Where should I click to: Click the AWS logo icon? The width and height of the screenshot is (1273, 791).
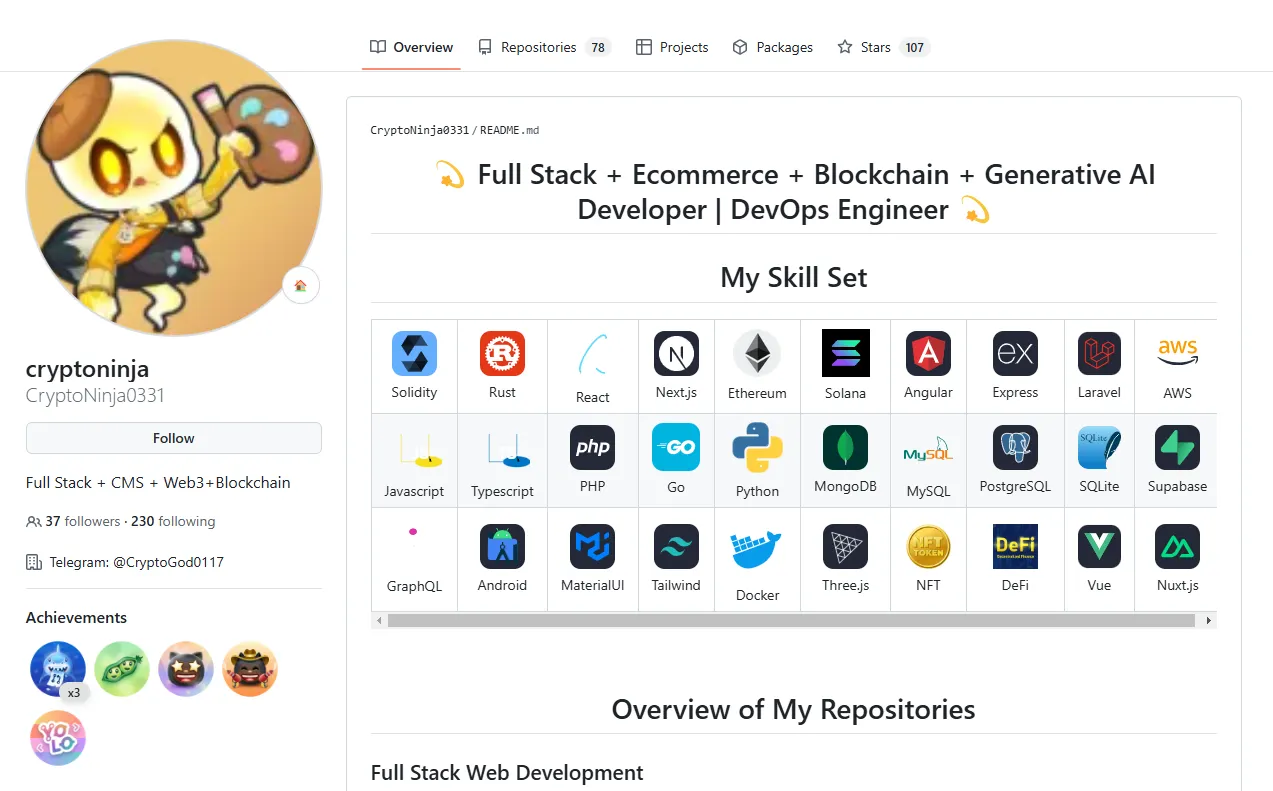1177,353
